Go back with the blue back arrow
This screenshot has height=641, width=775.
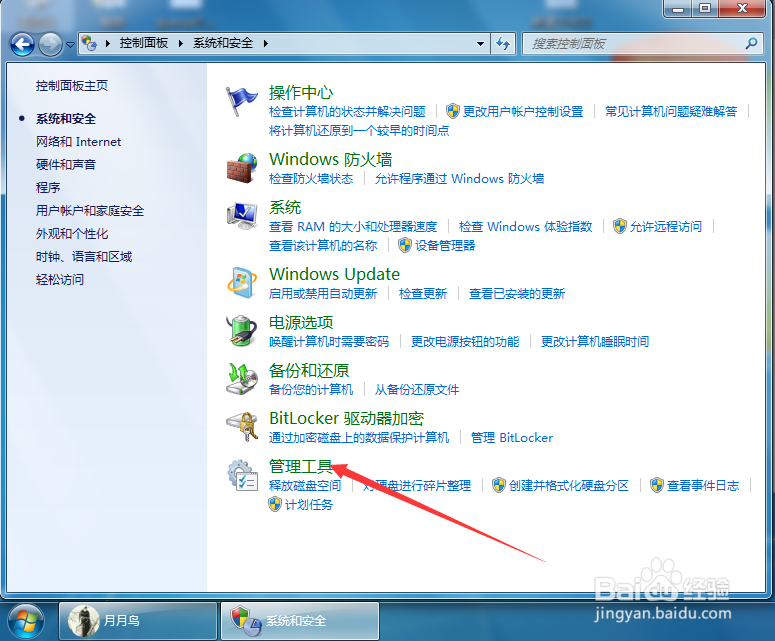click(x=22, y=44)
